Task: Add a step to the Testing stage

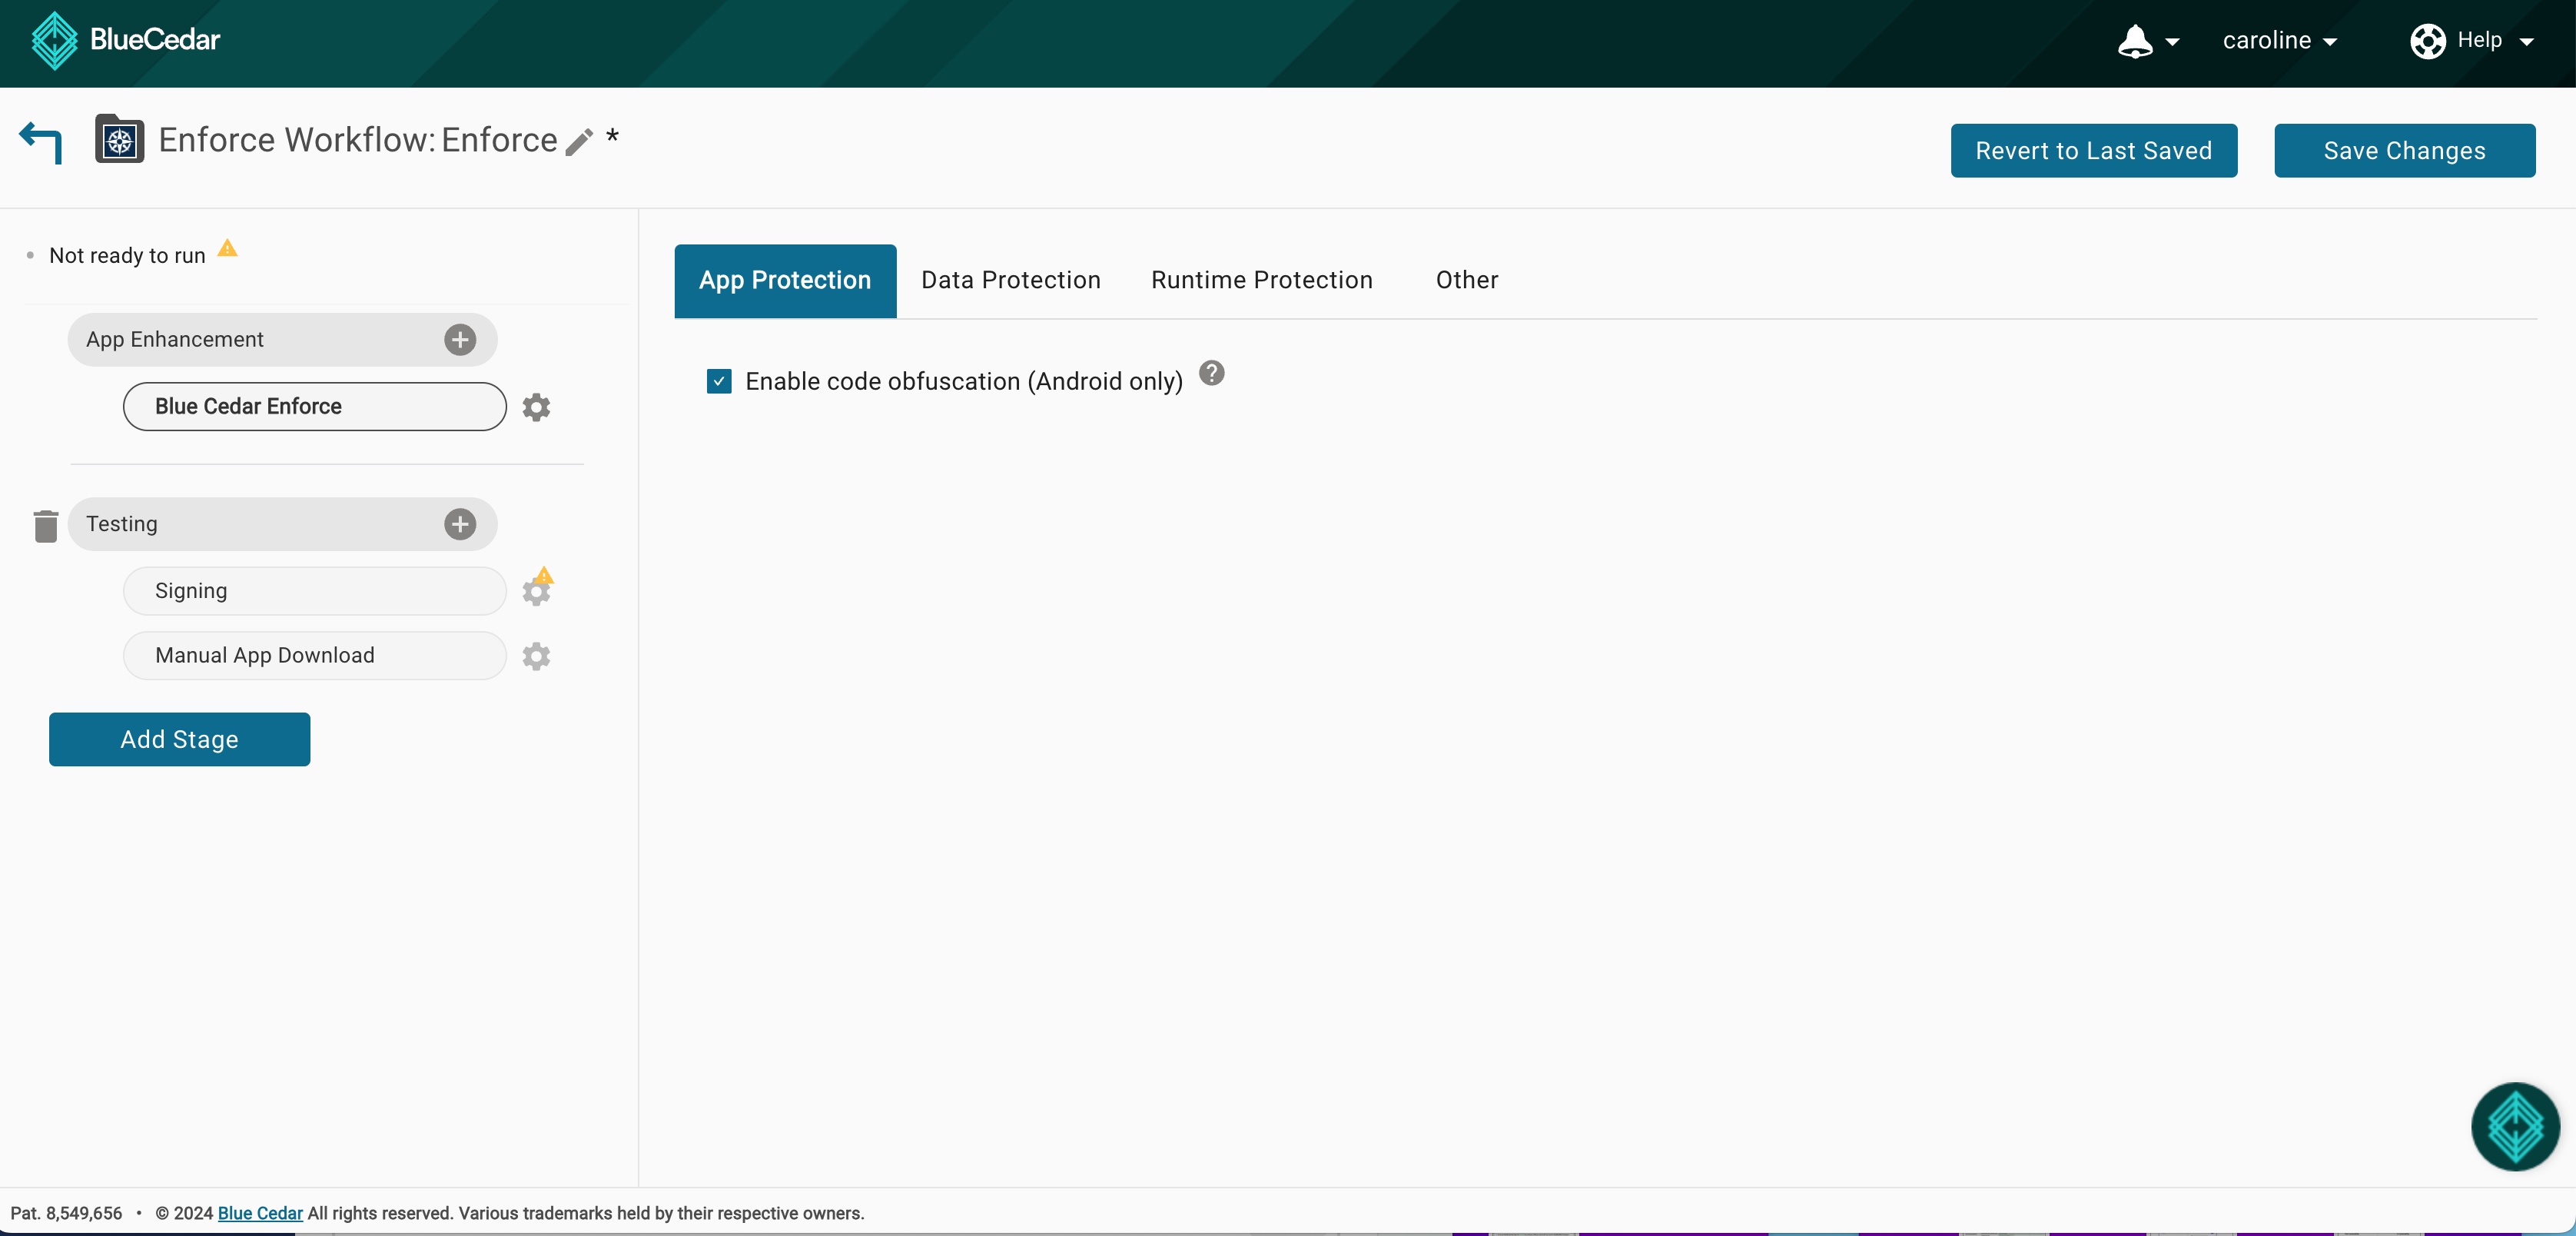Action: coord(460,524)
